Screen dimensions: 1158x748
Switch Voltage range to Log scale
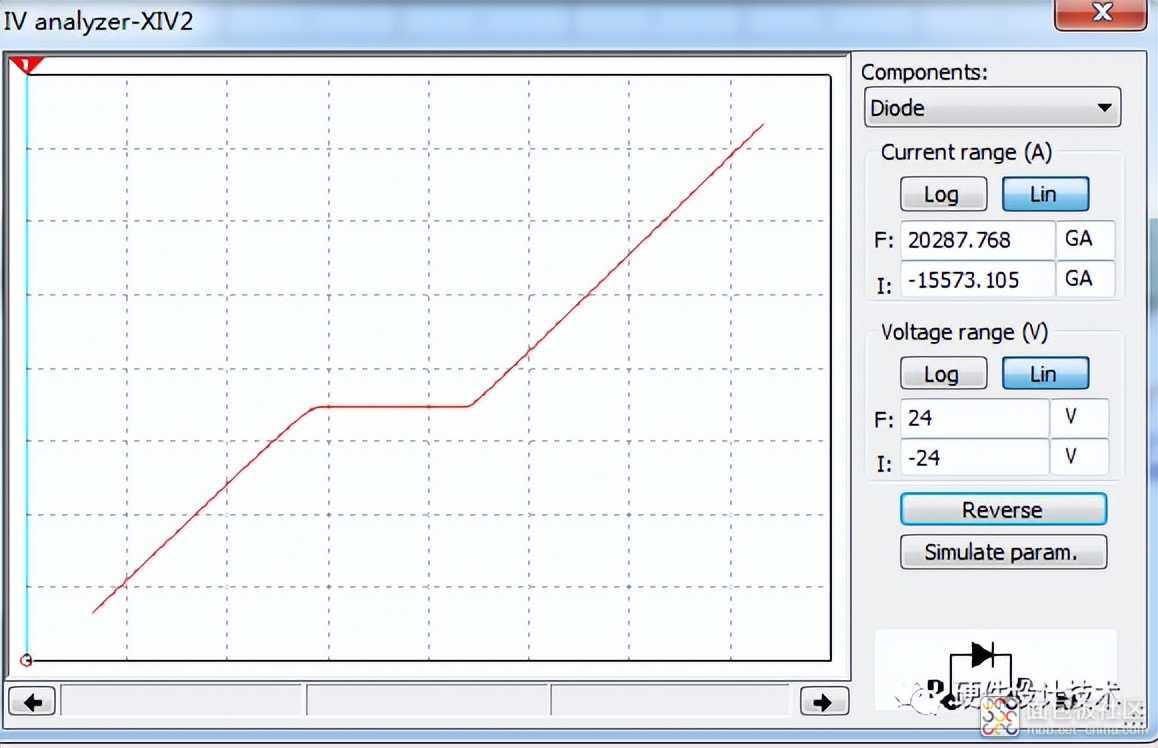(x=942, y=374)
